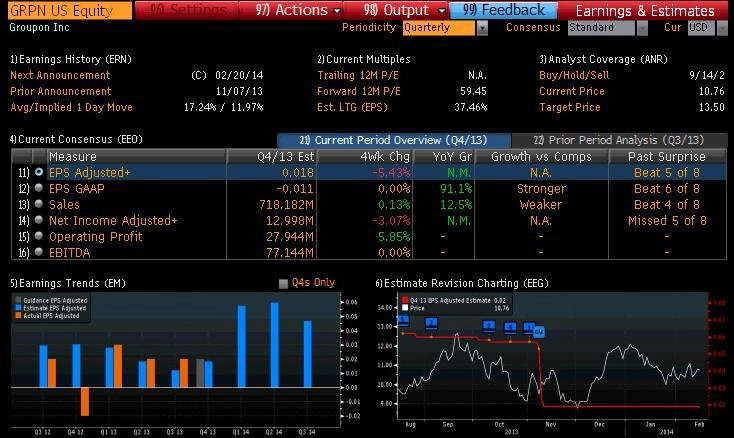Click the 99) Feedback button
734x438 pixels.
pyautogui.click(x=504, y=10)
